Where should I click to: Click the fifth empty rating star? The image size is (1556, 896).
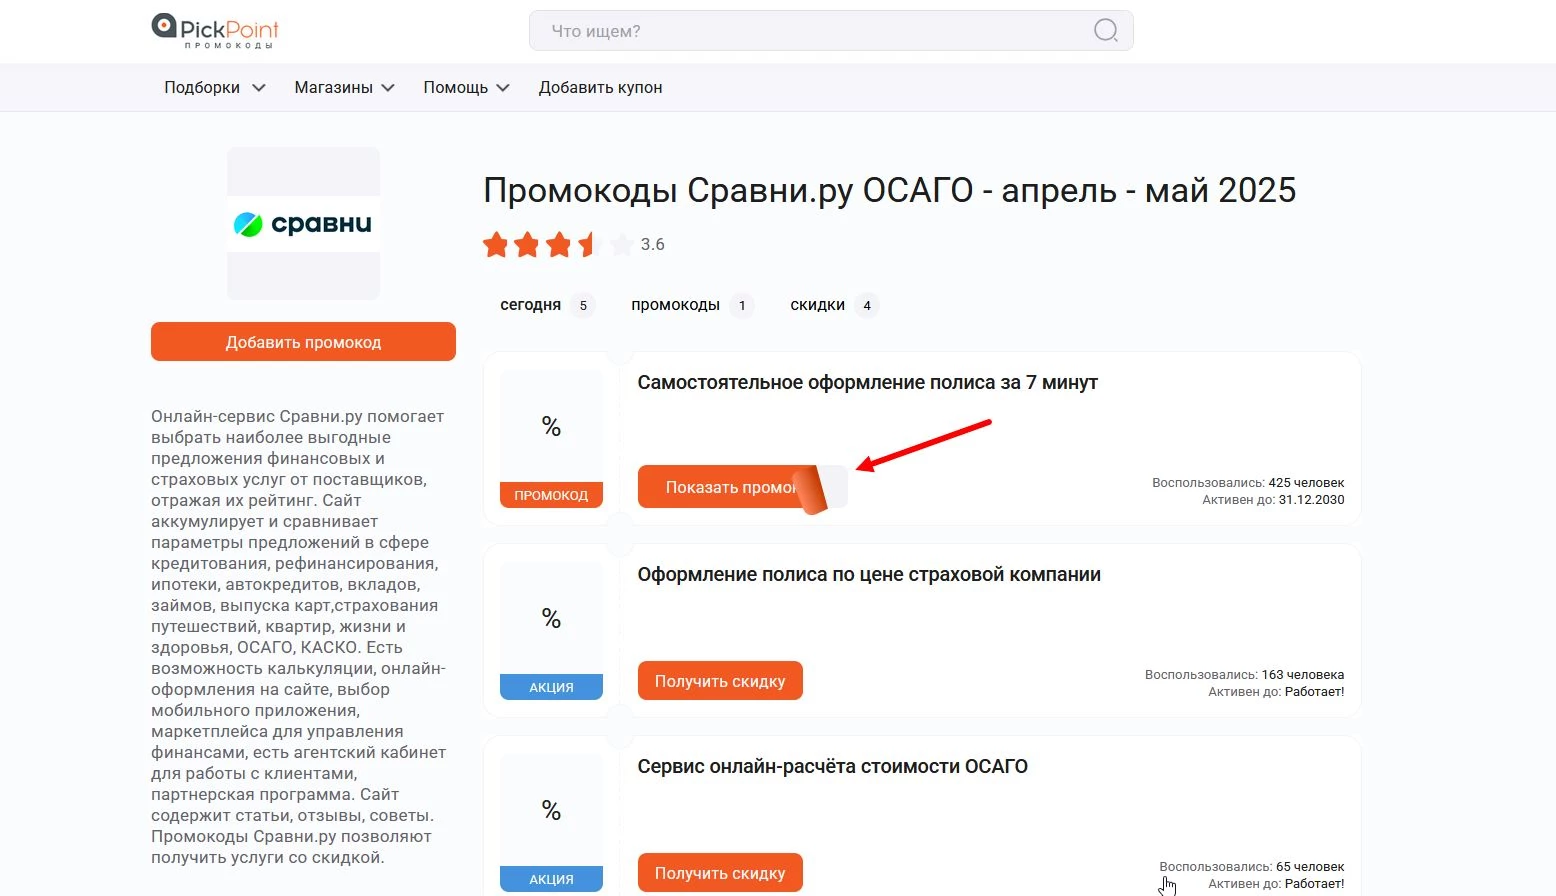point(621,244)
